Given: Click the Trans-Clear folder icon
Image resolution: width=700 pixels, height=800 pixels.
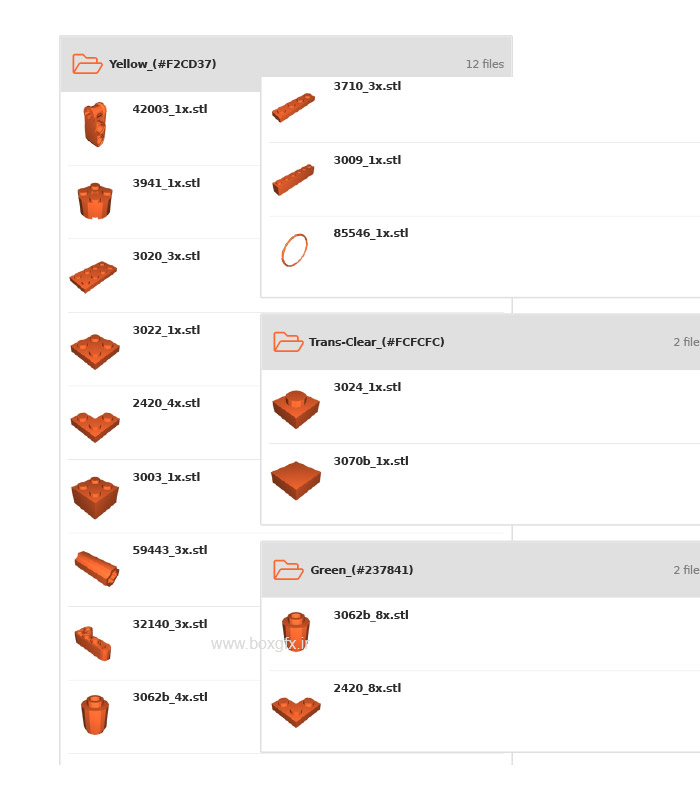Looking at the screenshot, I should [288, 342].
